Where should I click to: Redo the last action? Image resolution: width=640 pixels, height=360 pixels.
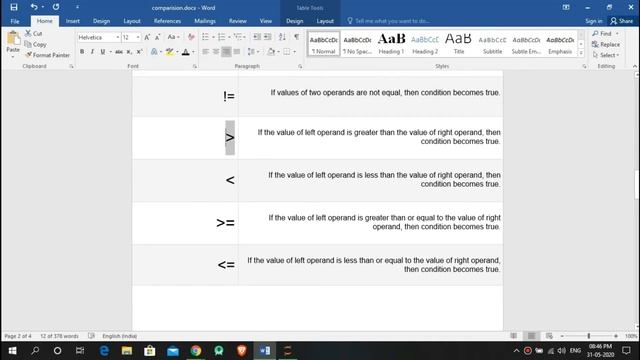click(x=56, y=7)
